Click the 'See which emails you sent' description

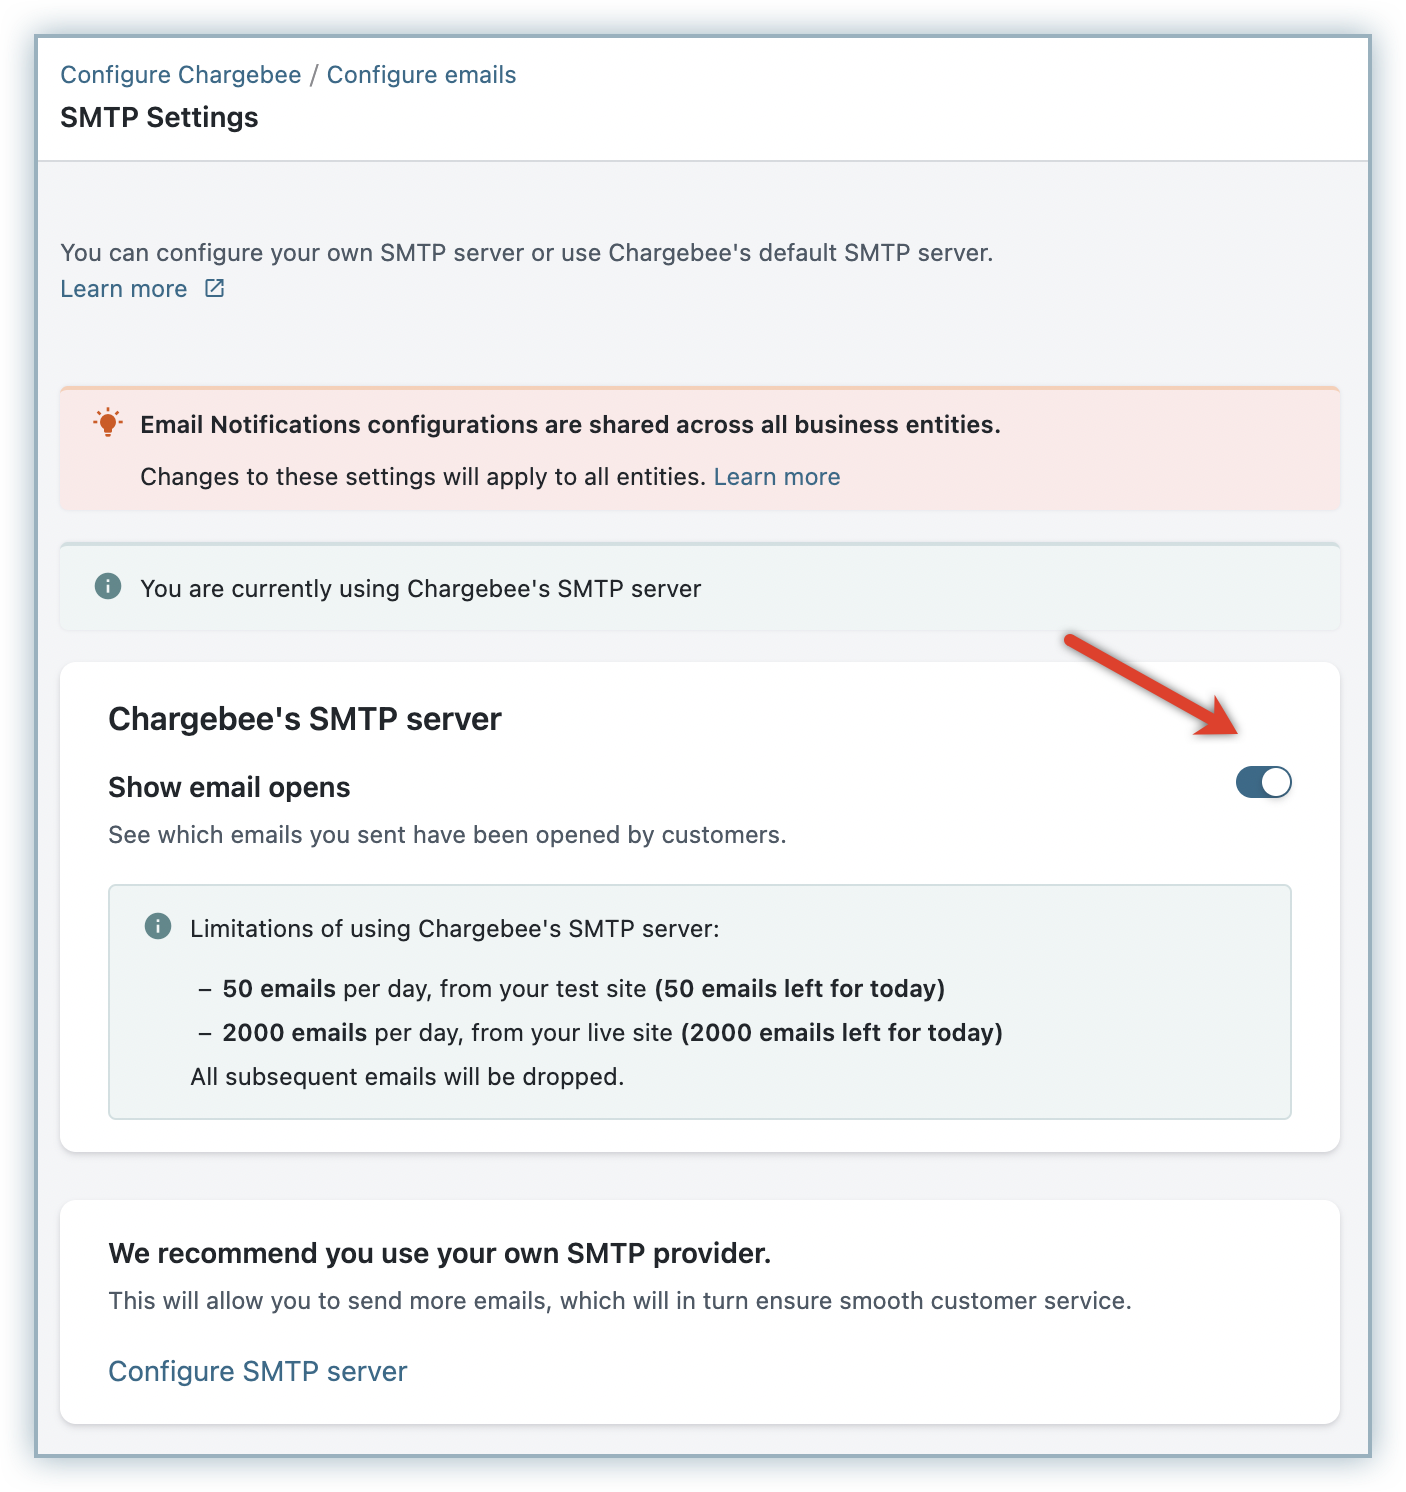point(447,835)
